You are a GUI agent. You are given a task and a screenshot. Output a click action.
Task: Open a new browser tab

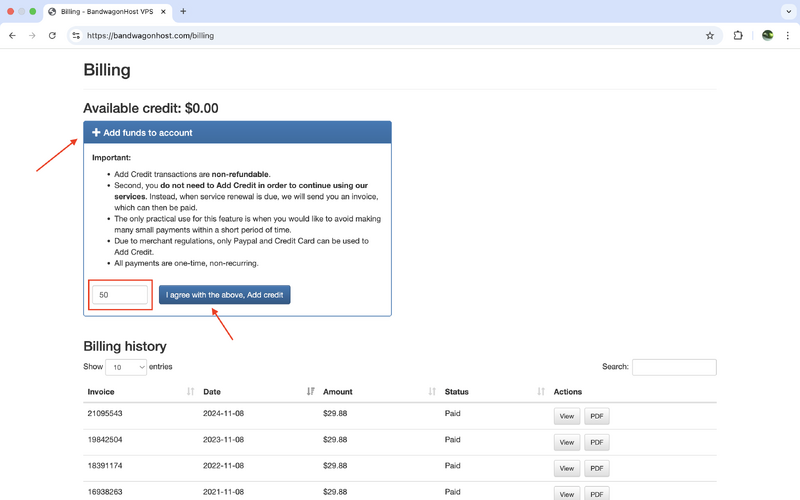[x=183, y=11]
